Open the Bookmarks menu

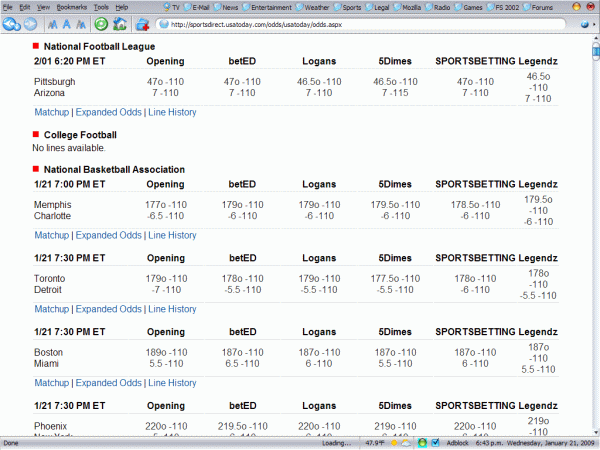point(72,7)
